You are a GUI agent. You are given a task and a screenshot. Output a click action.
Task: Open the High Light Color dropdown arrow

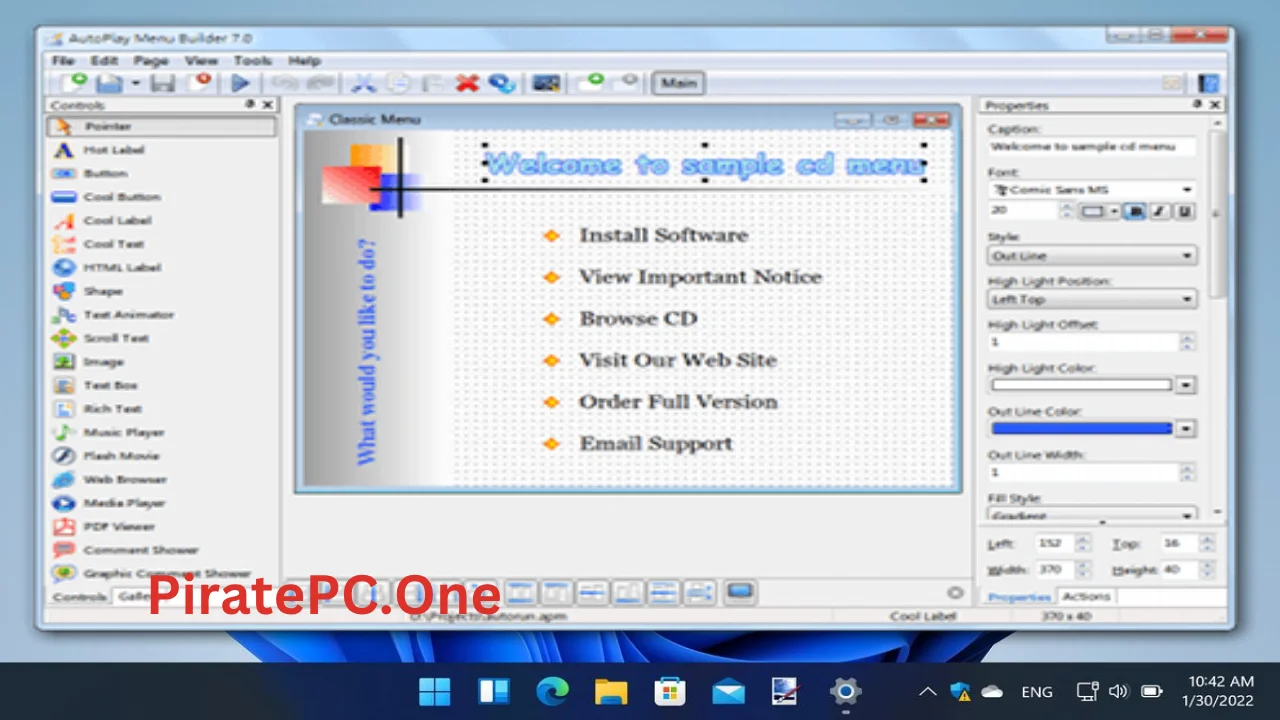(x=1186, y=385)
